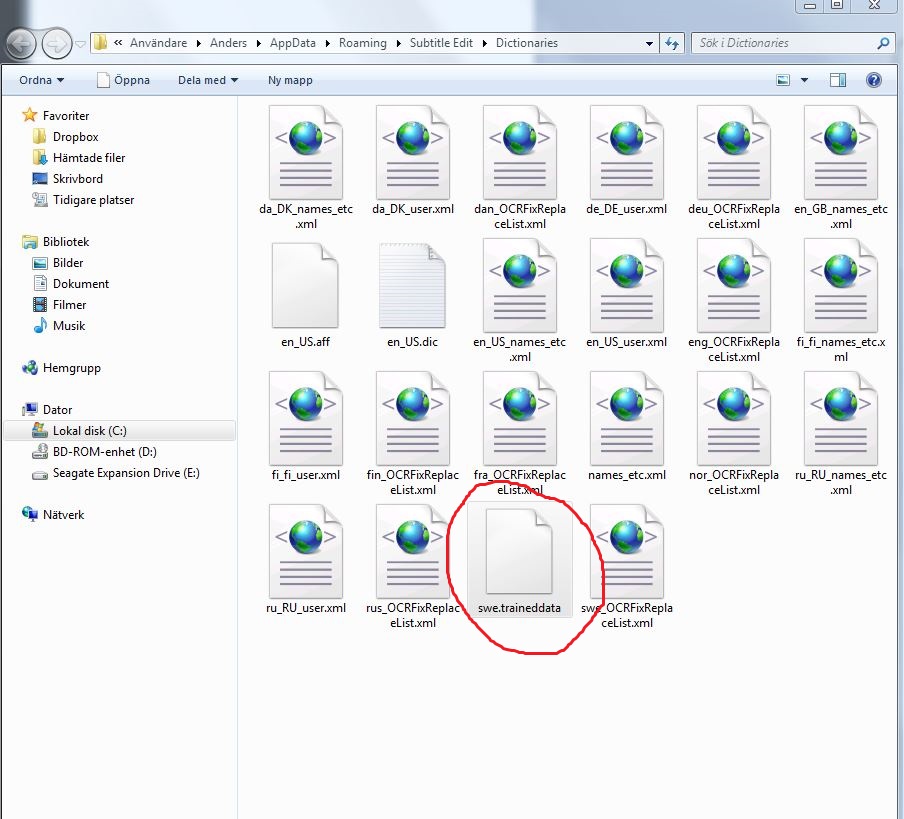Select the en_US.aff file icon

(306, 285)
